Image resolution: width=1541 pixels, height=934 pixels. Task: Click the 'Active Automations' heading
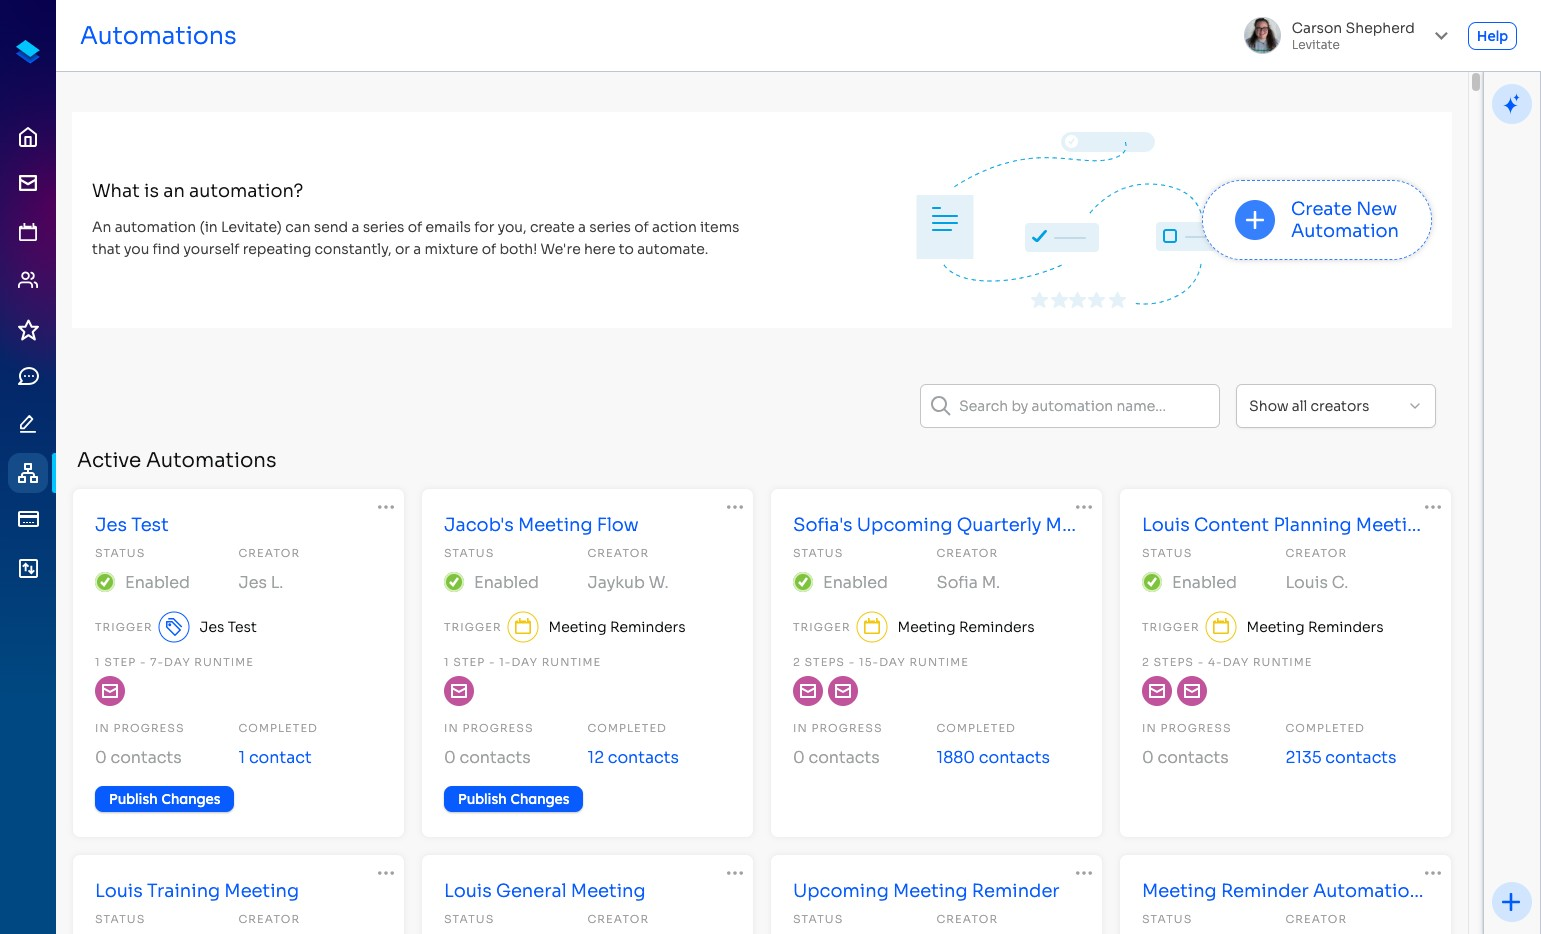pos(177,460)
